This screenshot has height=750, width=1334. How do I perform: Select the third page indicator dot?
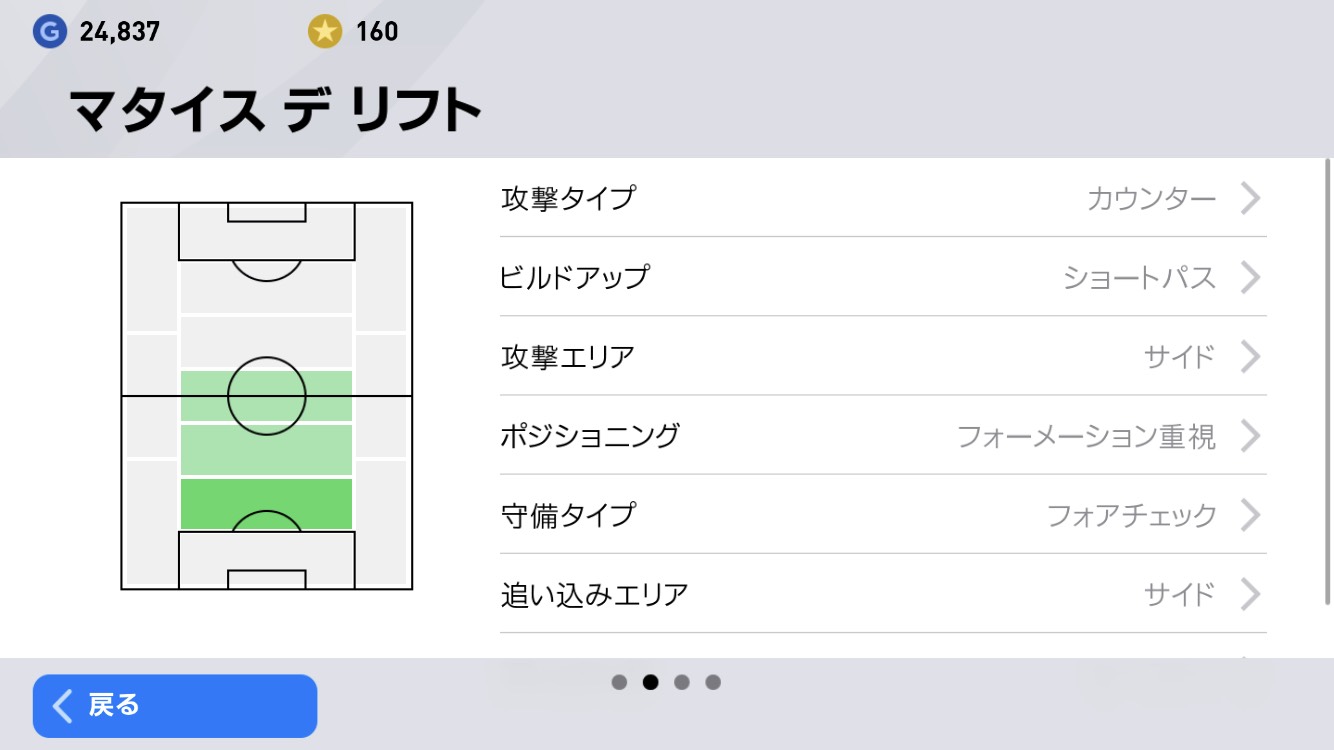pyautogui.click(x=682, y=682)
